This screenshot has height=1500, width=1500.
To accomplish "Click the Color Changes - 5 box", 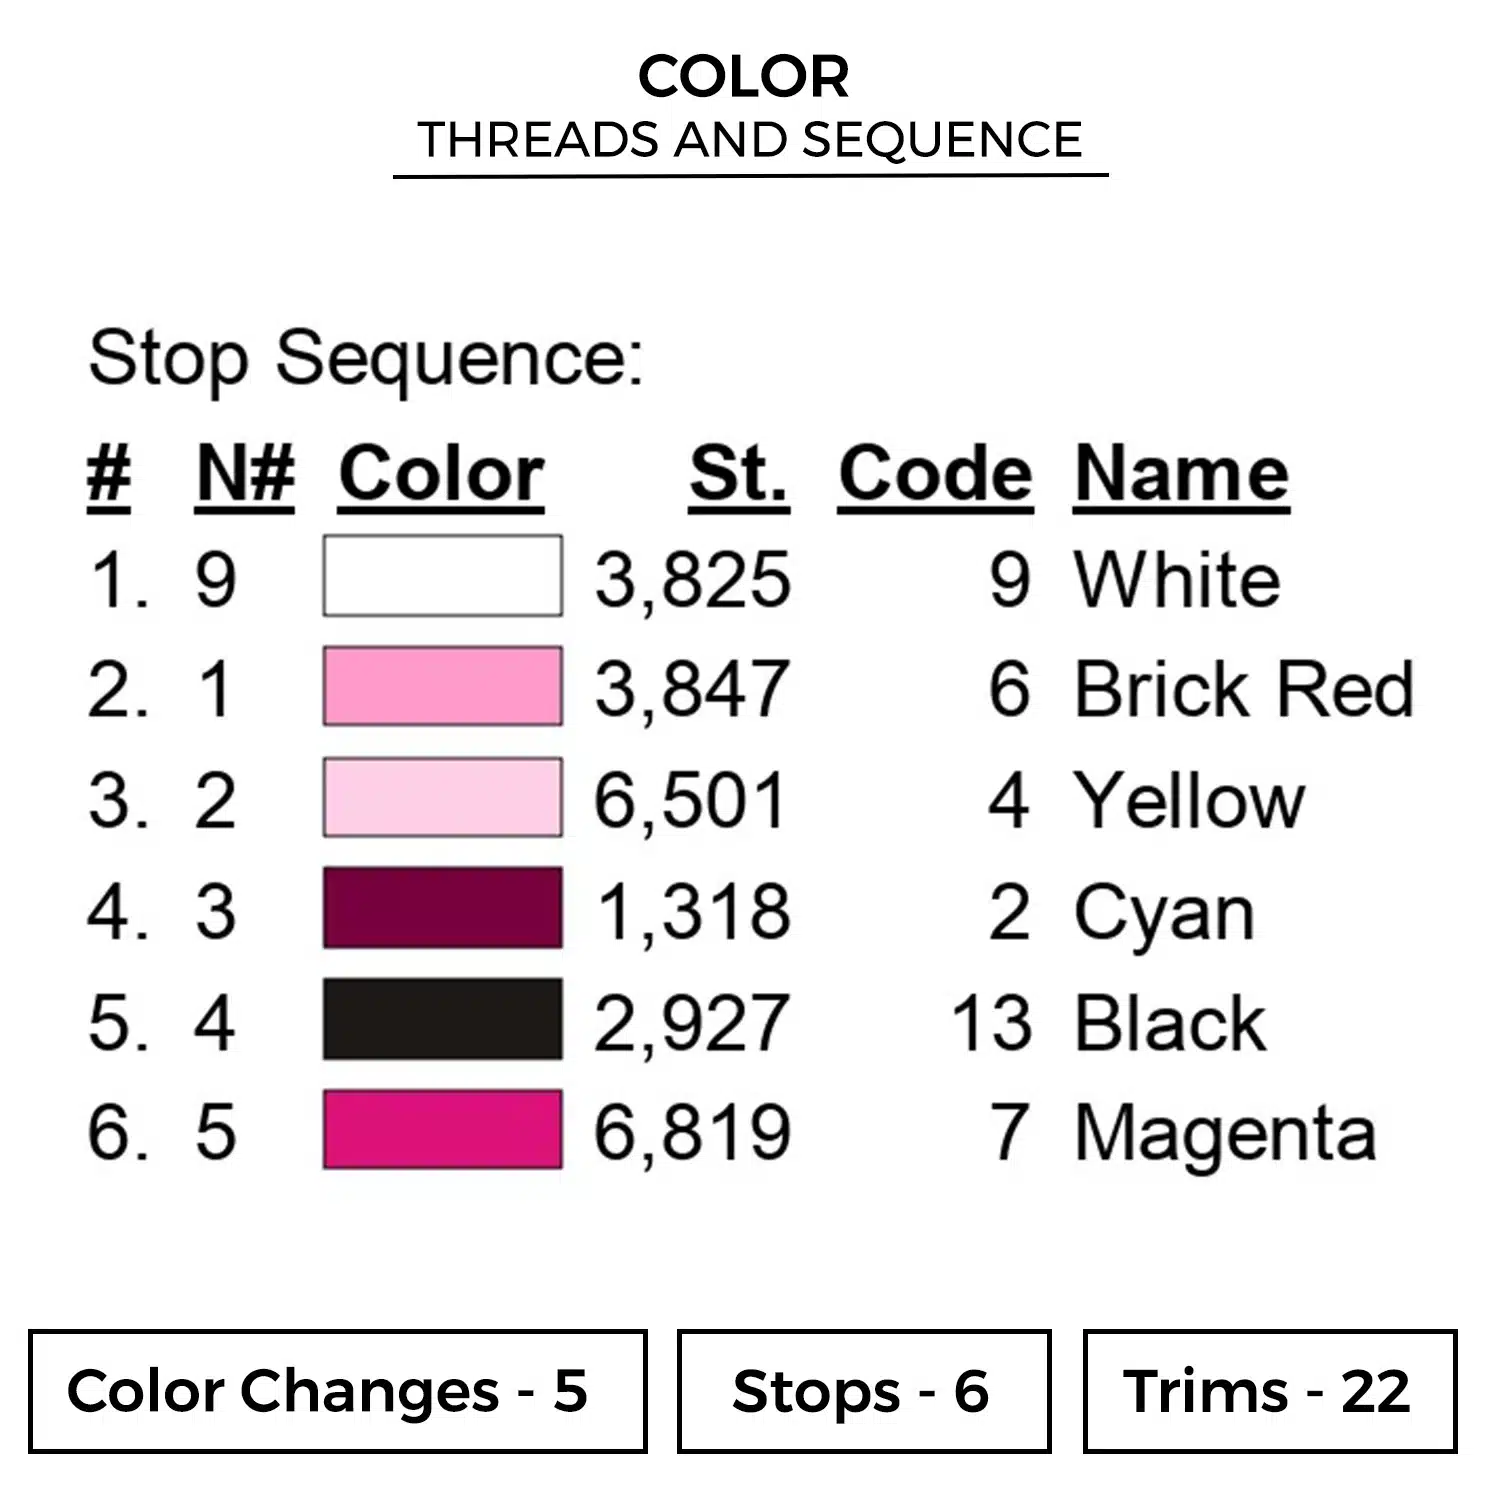I will click(x=337, y=1391).
